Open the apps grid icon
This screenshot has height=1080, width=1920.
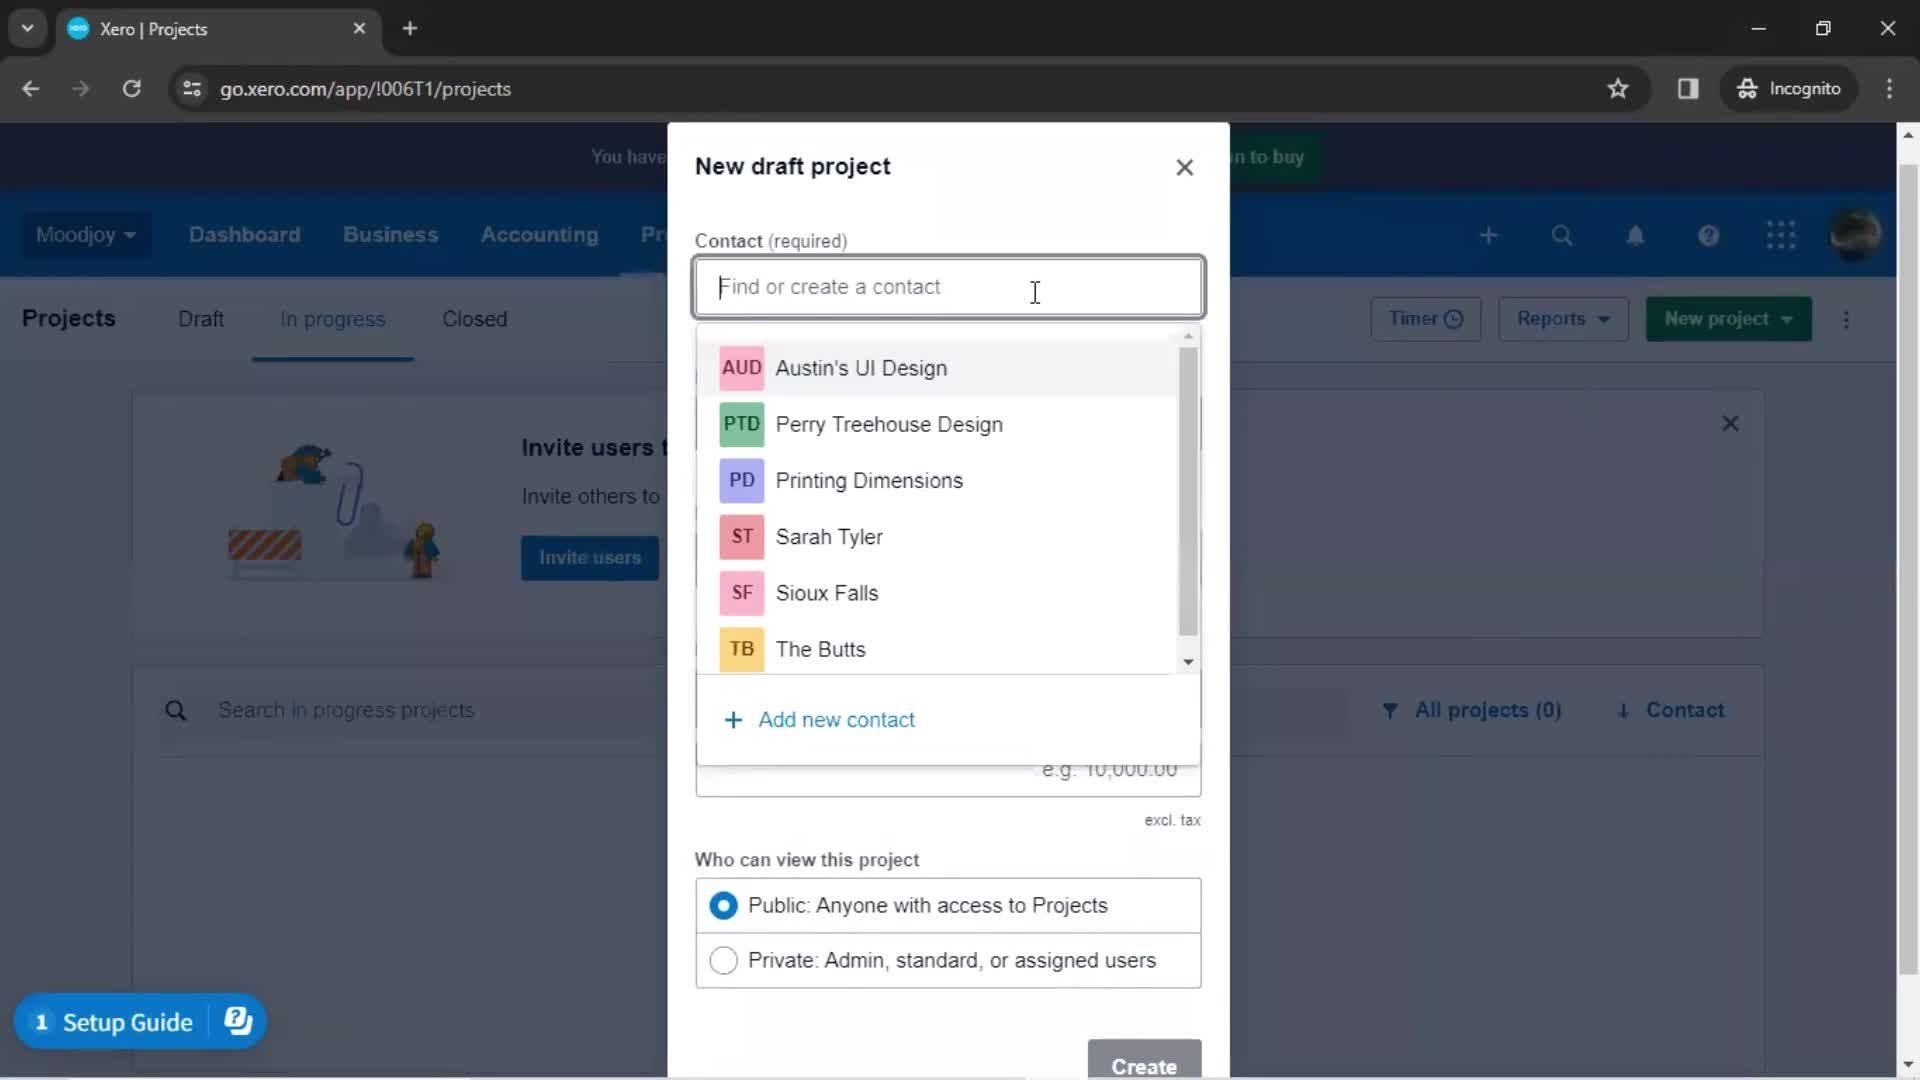coord(1781,235)
